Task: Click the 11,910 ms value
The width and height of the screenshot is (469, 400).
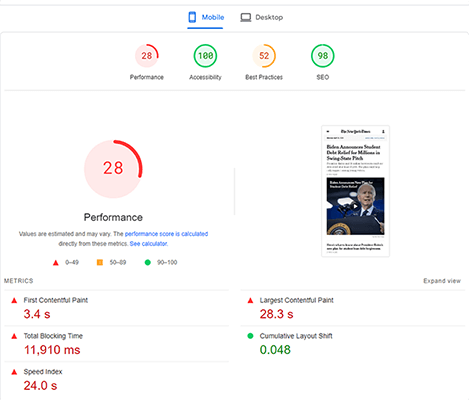Action: click(x=52, y=350)
